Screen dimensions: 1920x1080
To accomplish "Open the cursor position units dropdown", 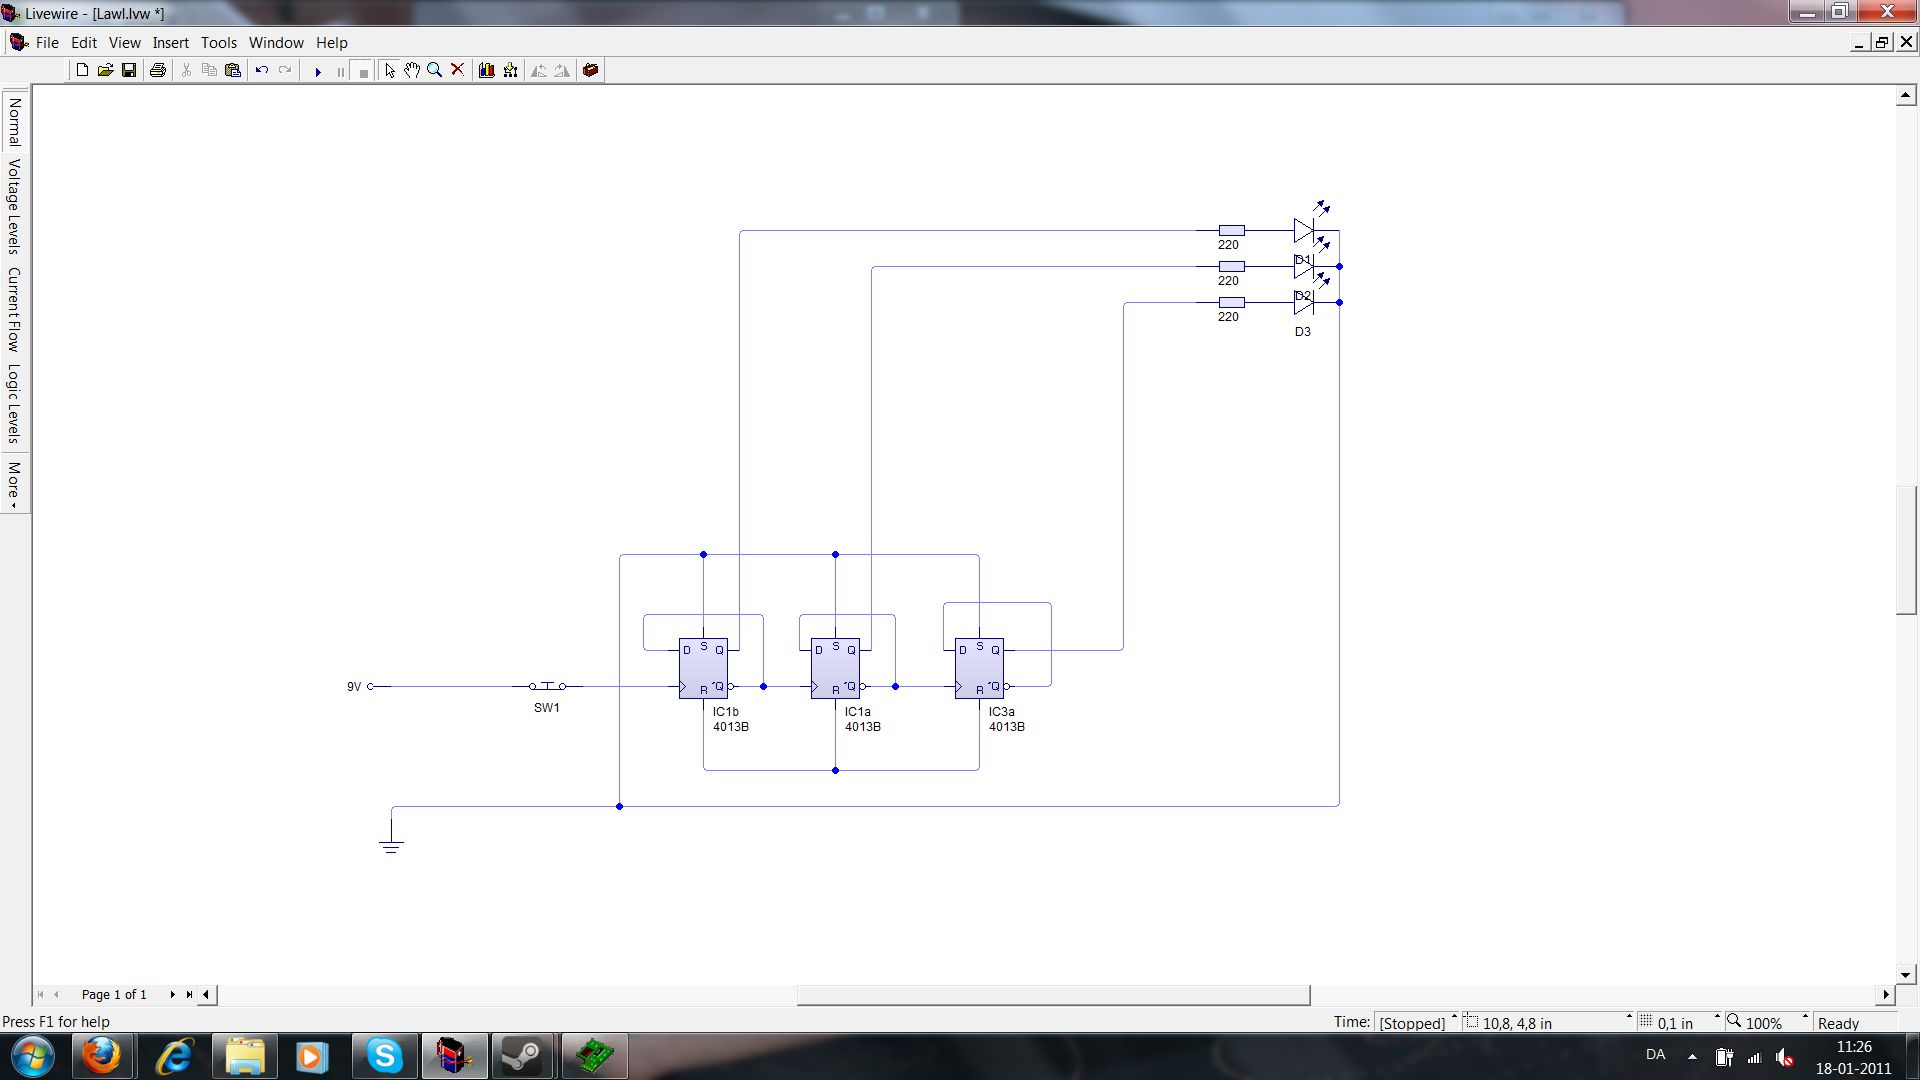I will point(1629,1017).
